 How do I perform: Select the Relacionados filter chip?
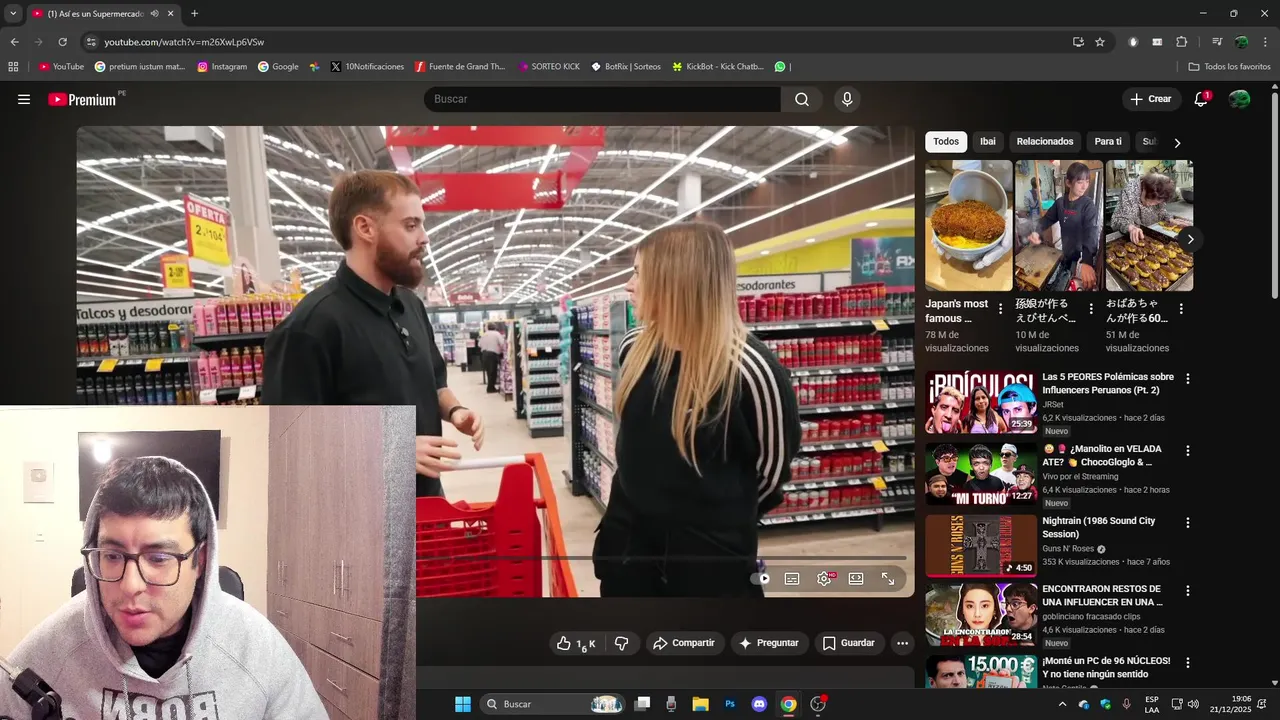(1045, 142)
